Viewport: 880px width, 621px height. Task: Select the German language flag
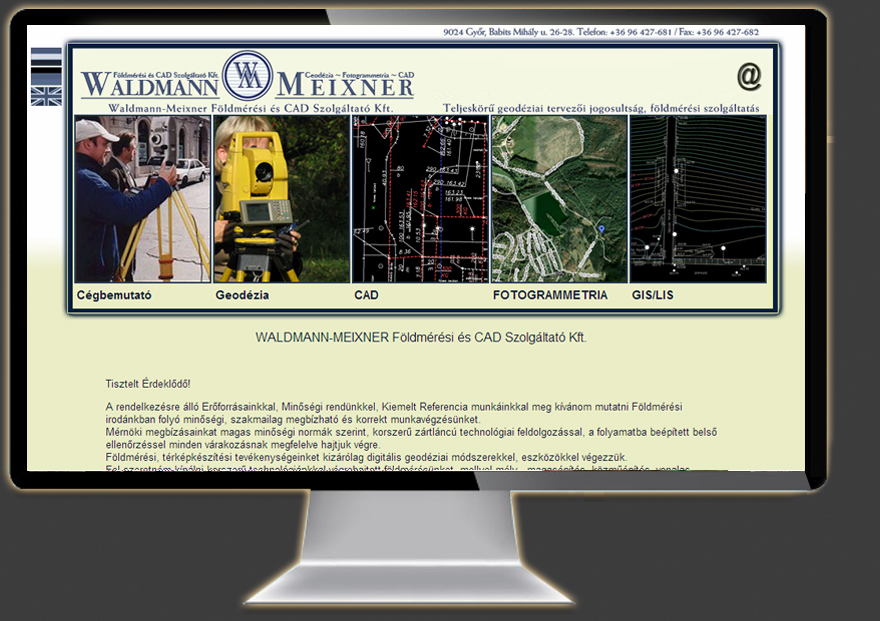click(x=45, y=75)
